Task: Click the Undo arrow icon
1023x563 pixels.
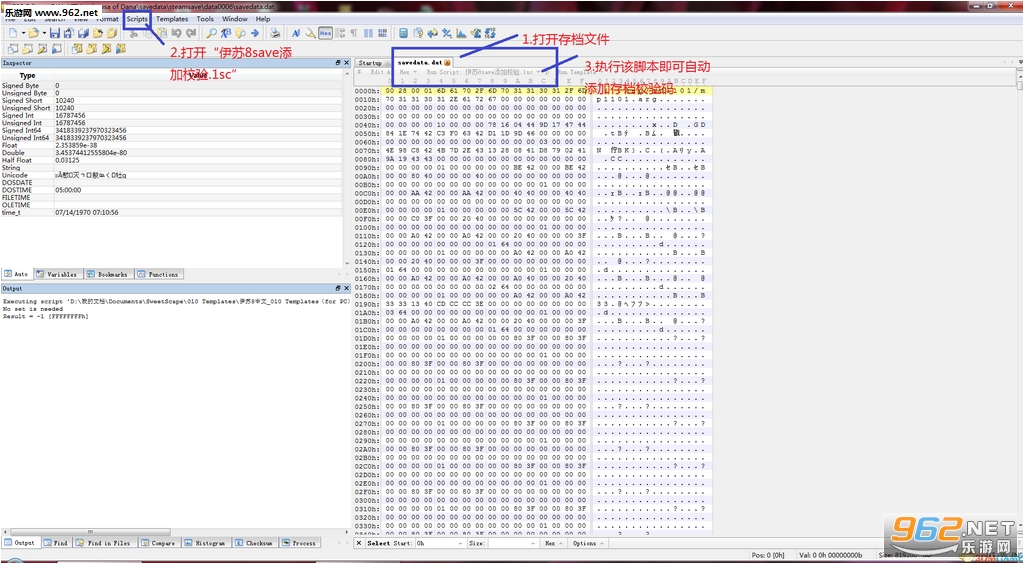Action: tap(176, 33)
